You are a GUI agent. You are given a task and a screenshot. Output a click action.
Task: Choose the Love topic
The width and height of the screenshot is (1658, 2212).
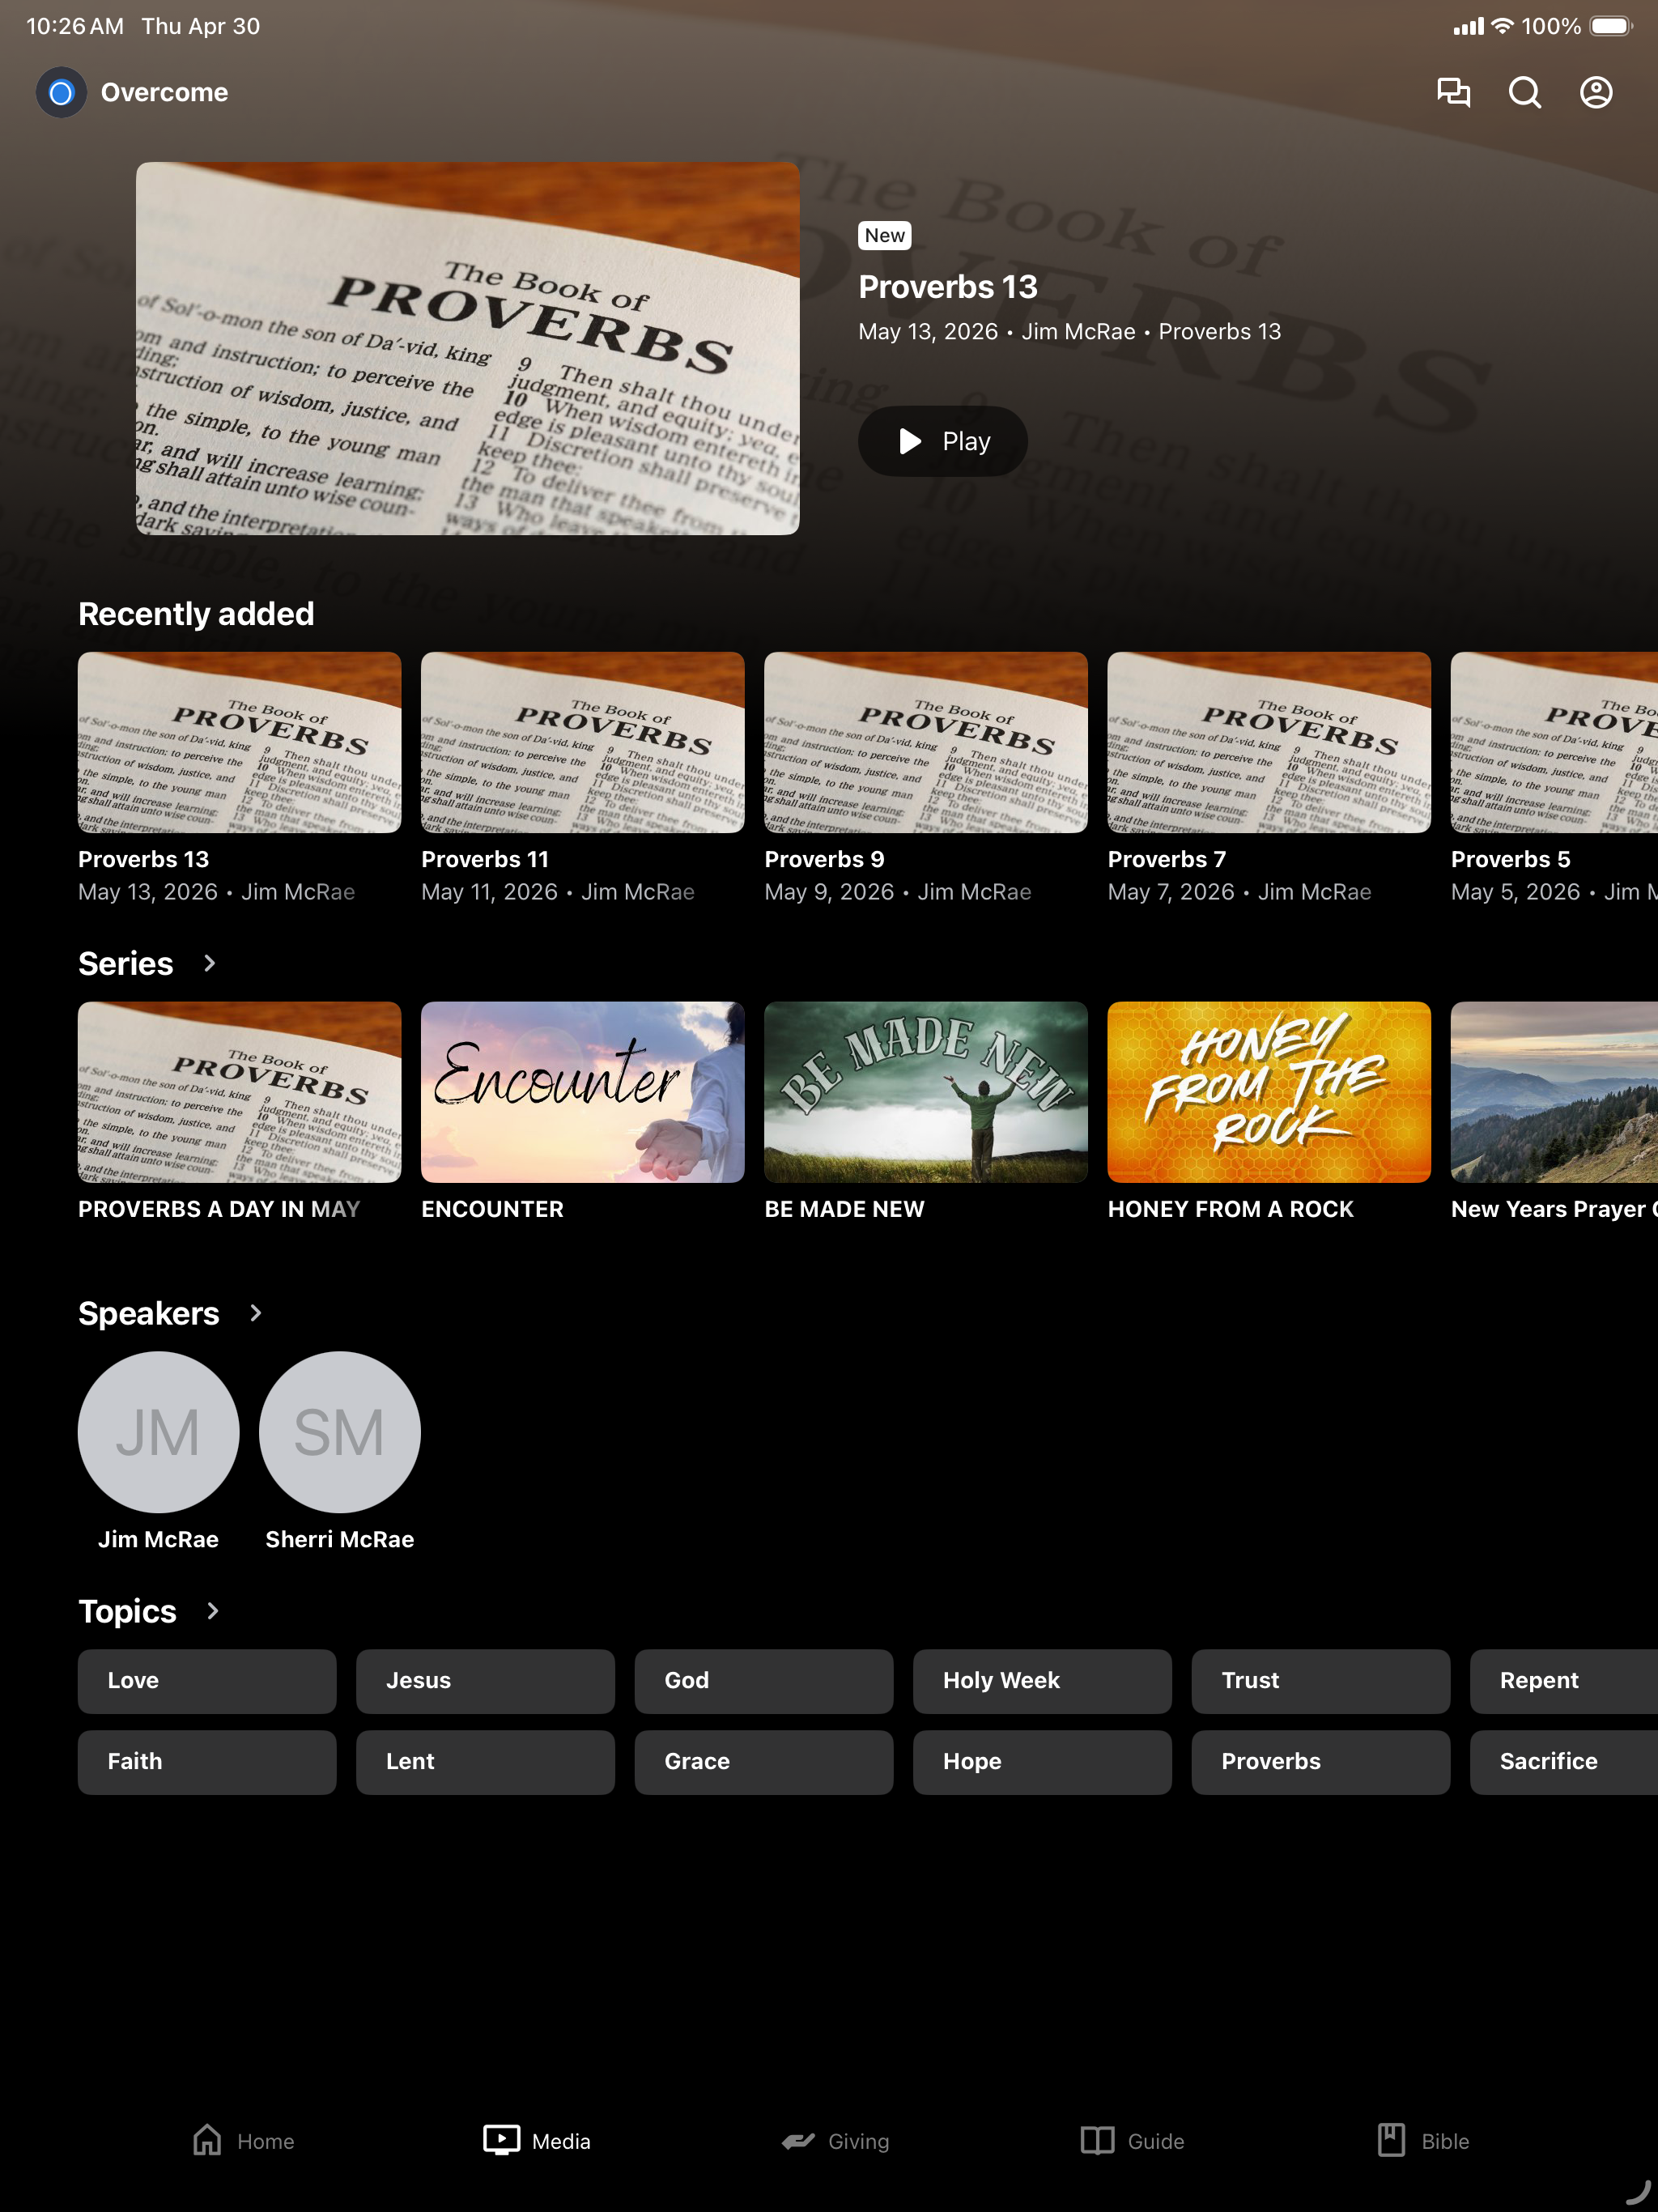[207, 1681]
